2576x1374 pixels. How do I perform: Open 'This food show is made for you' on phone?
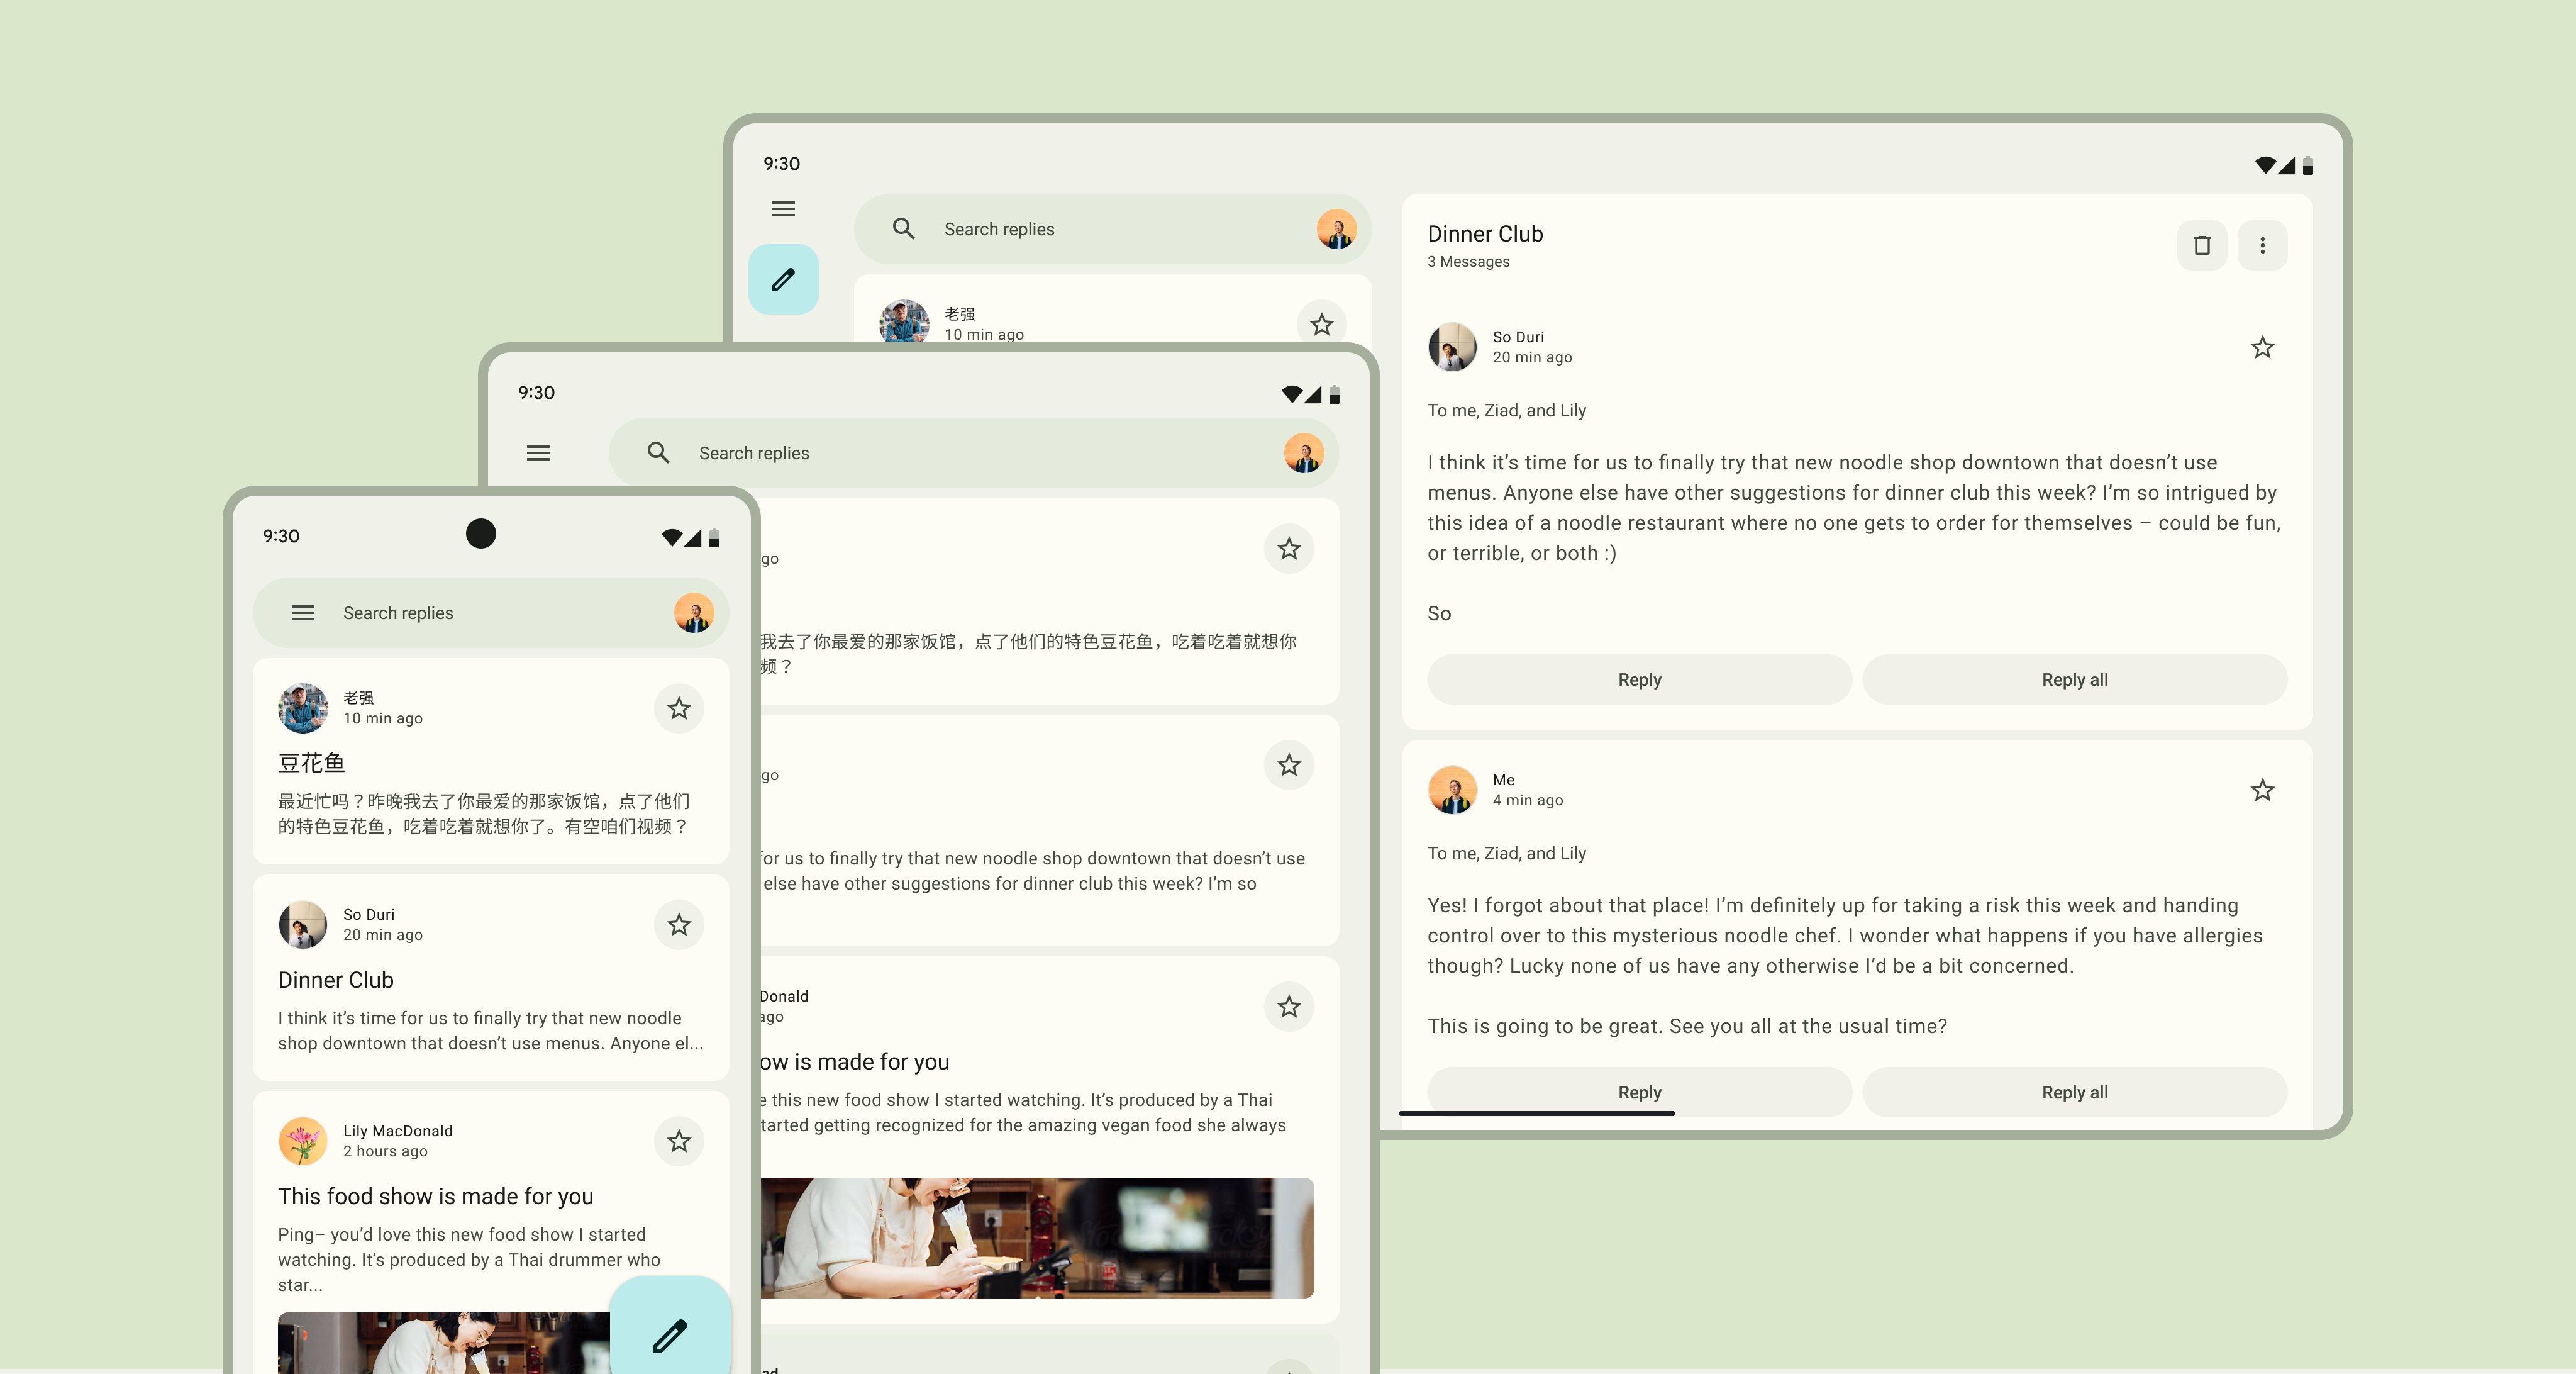436,1196
